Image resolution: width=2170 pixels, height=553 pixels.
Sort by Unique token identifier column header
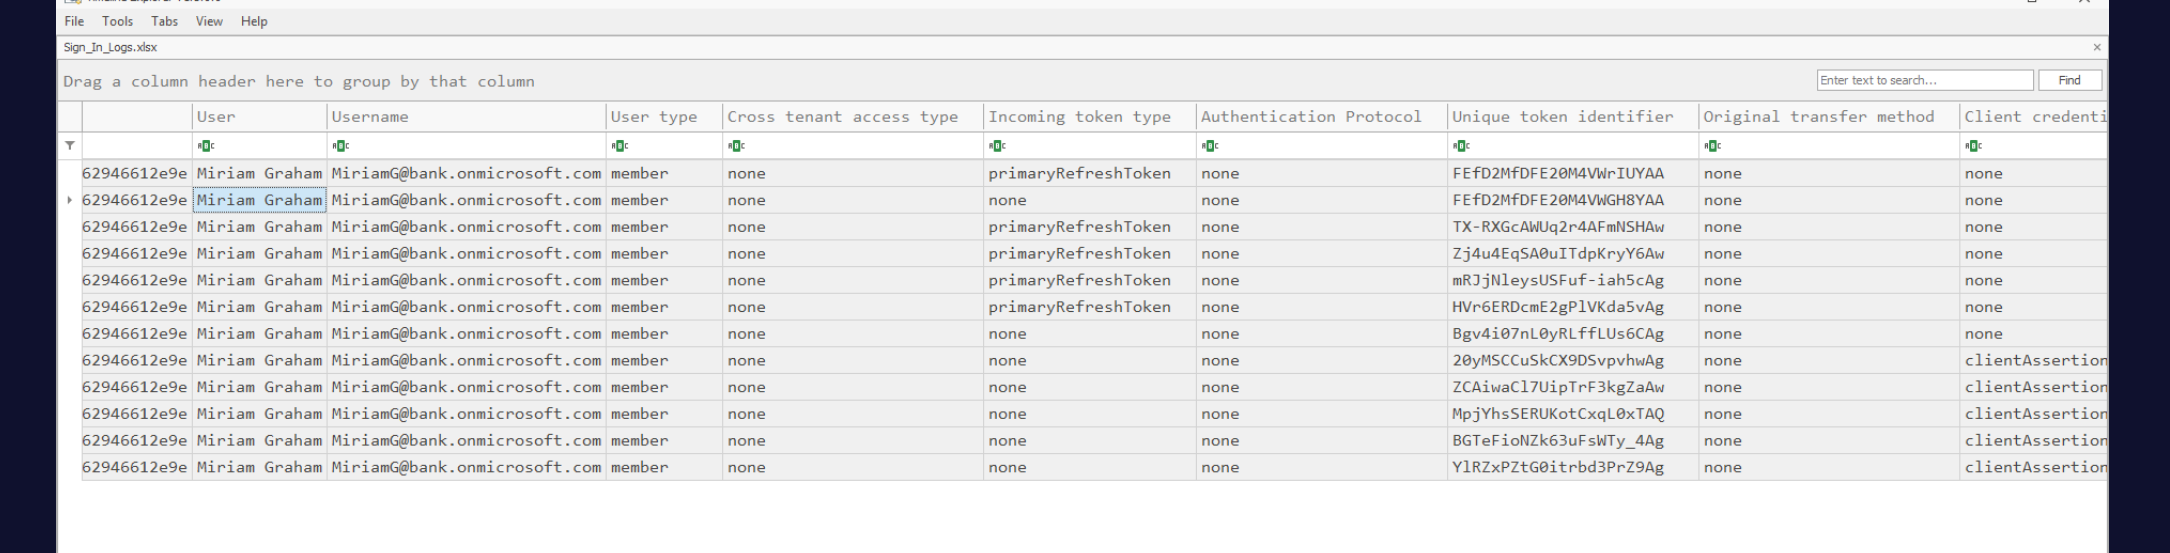(x=1562, y=117)
